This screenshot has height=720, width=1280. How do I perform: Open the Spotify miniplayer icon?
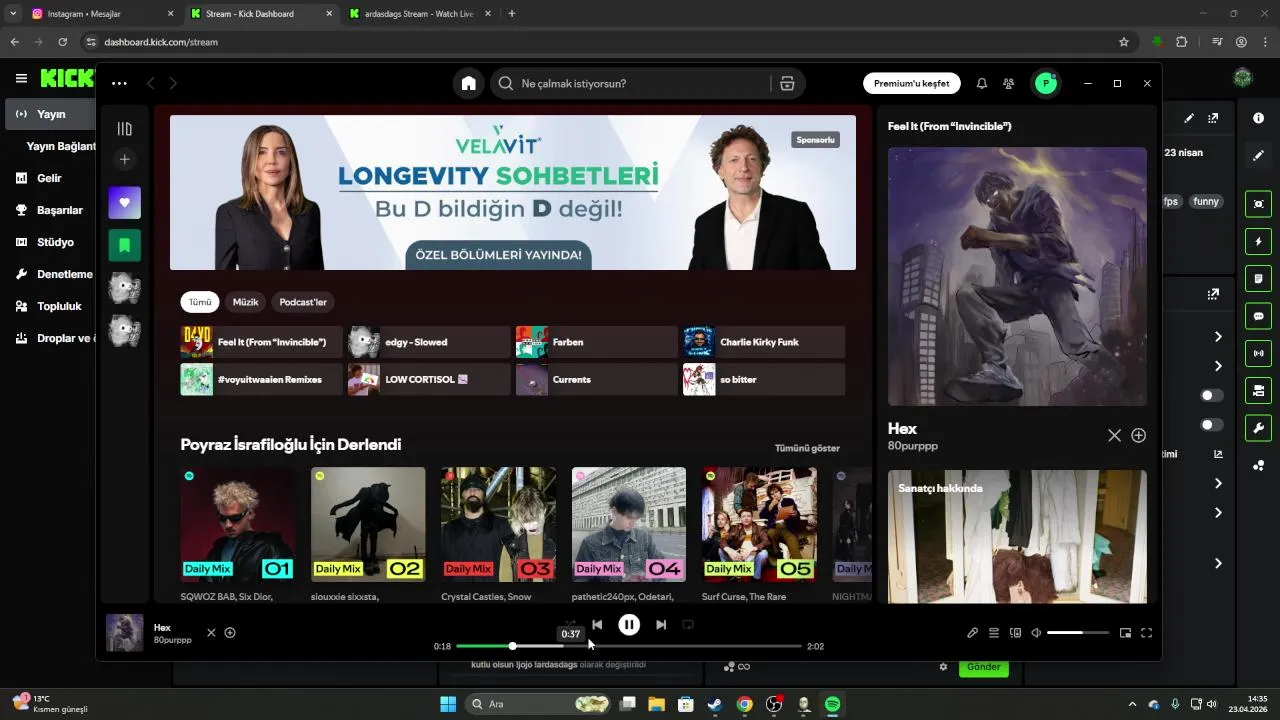pos(1125,633)
